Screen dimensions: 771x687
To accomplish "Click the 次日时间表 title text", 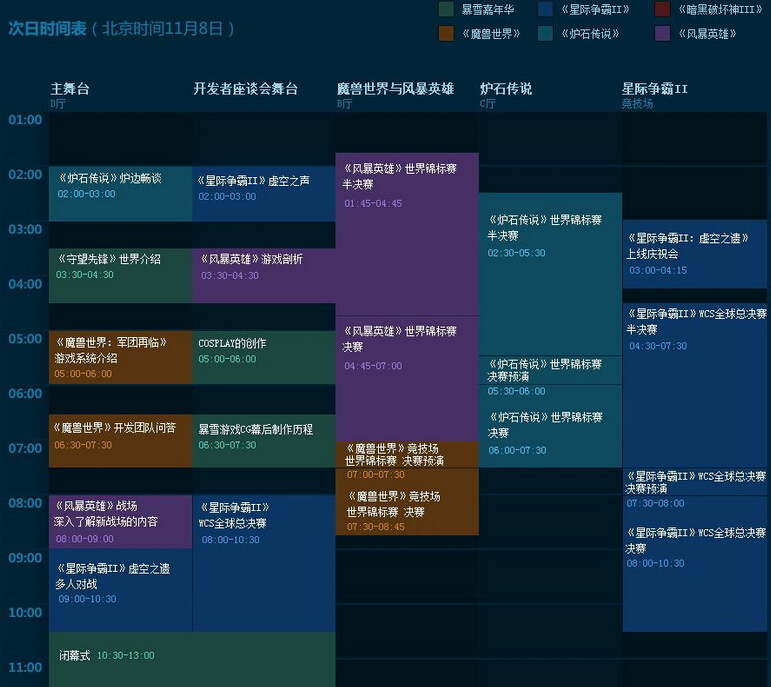I will (x=47, y=29).
